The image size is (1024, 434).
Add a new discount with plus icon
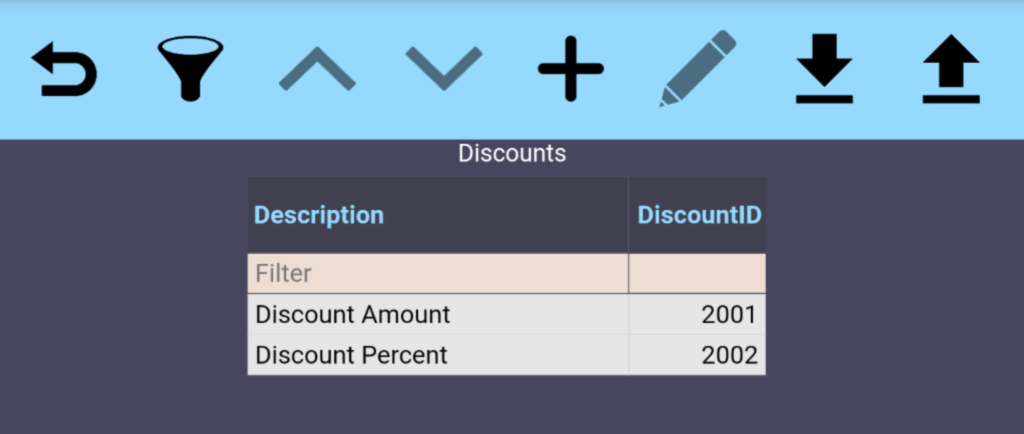click(x=570, y=69)
